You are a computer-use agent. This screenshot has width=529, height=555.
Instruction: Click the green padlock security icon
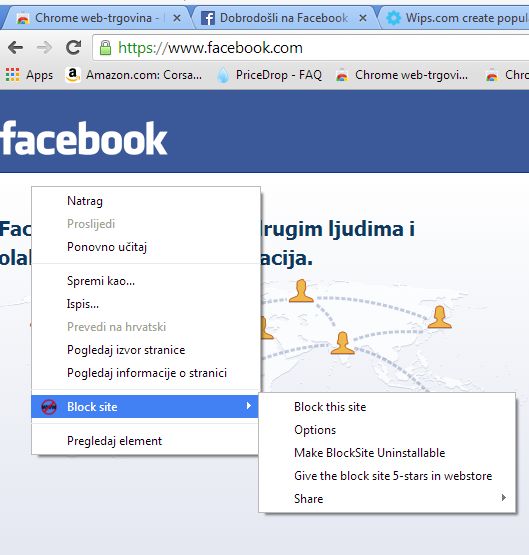(105, 47)
